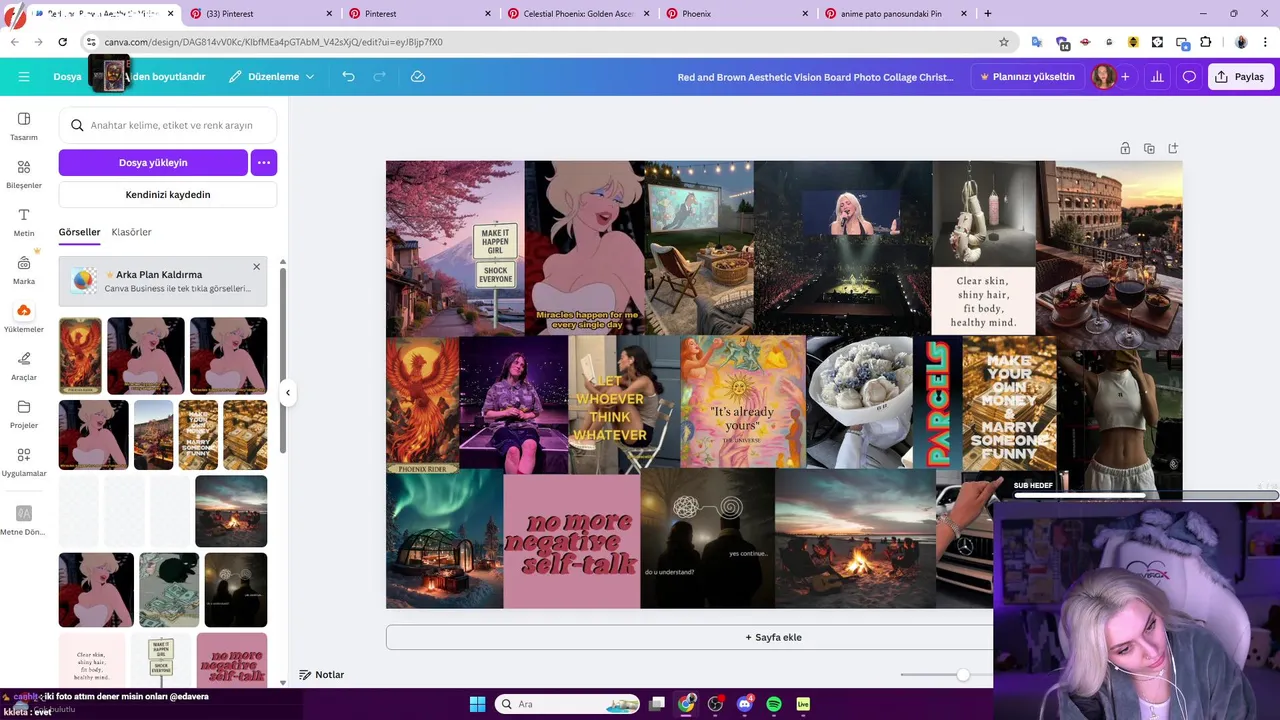Click Sayfa ekle to add page
The width and height of the screenshot is (1280, 720).
773,637
